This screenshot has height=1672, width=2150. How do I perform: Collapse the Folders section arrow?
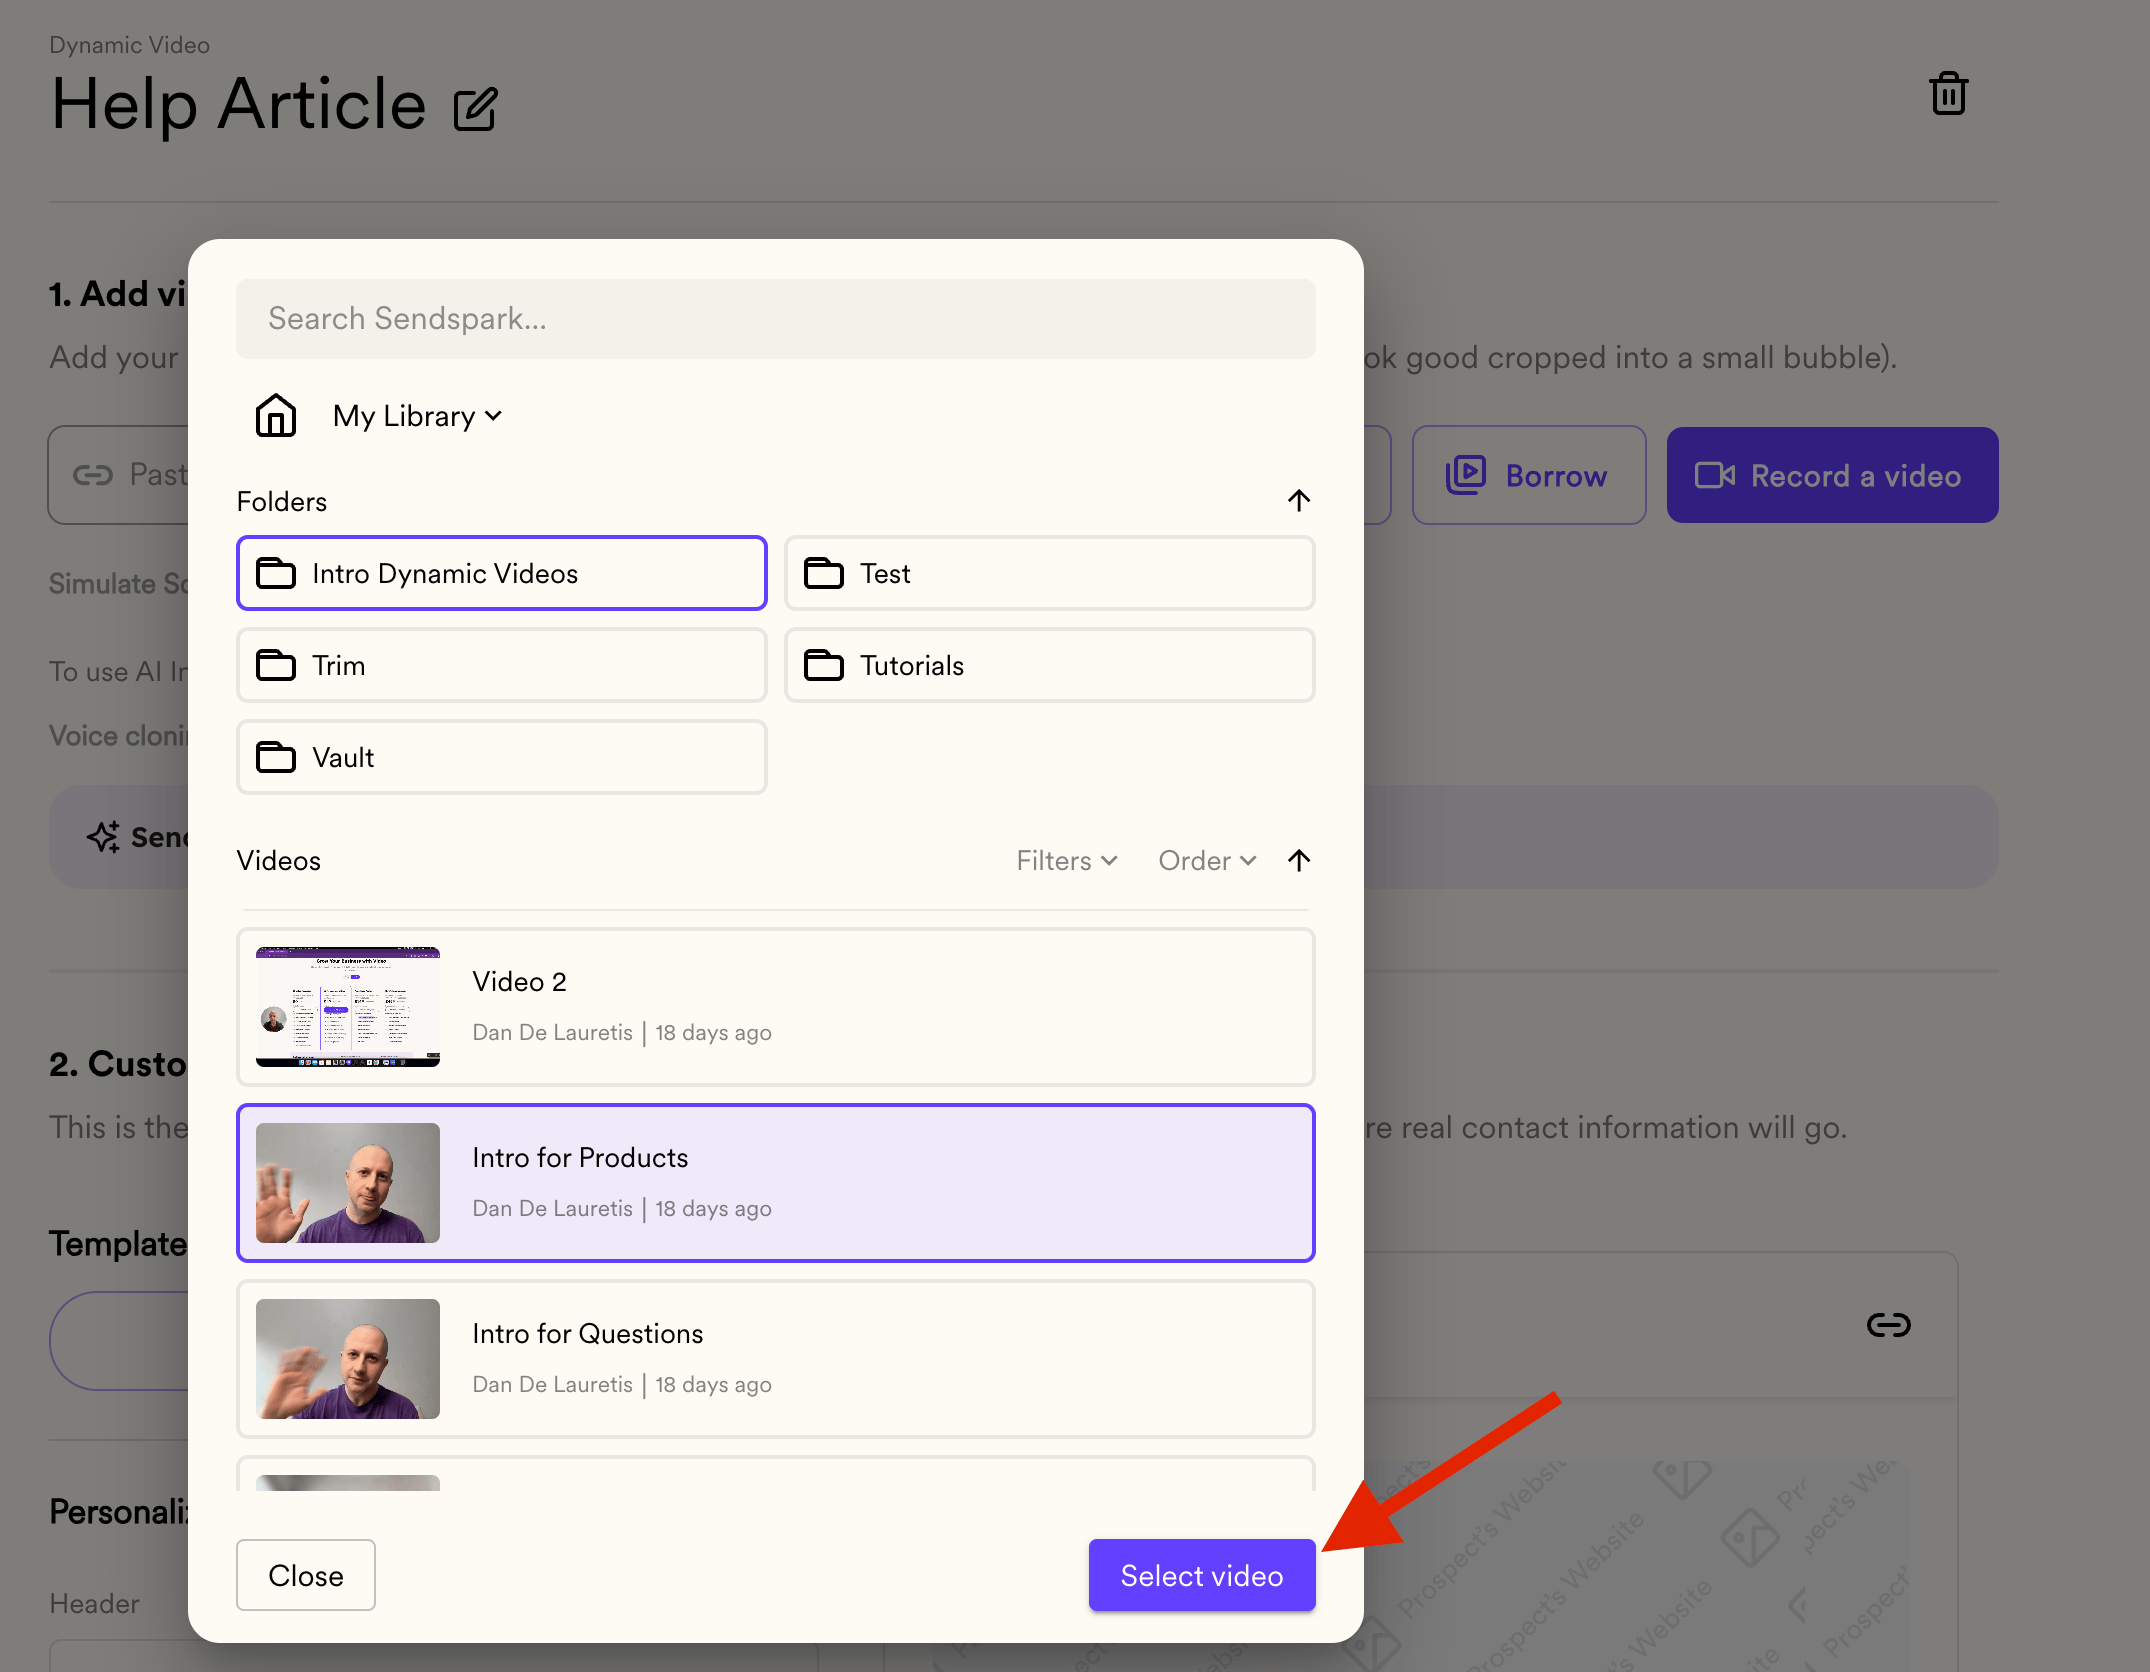coord(1299,500)
